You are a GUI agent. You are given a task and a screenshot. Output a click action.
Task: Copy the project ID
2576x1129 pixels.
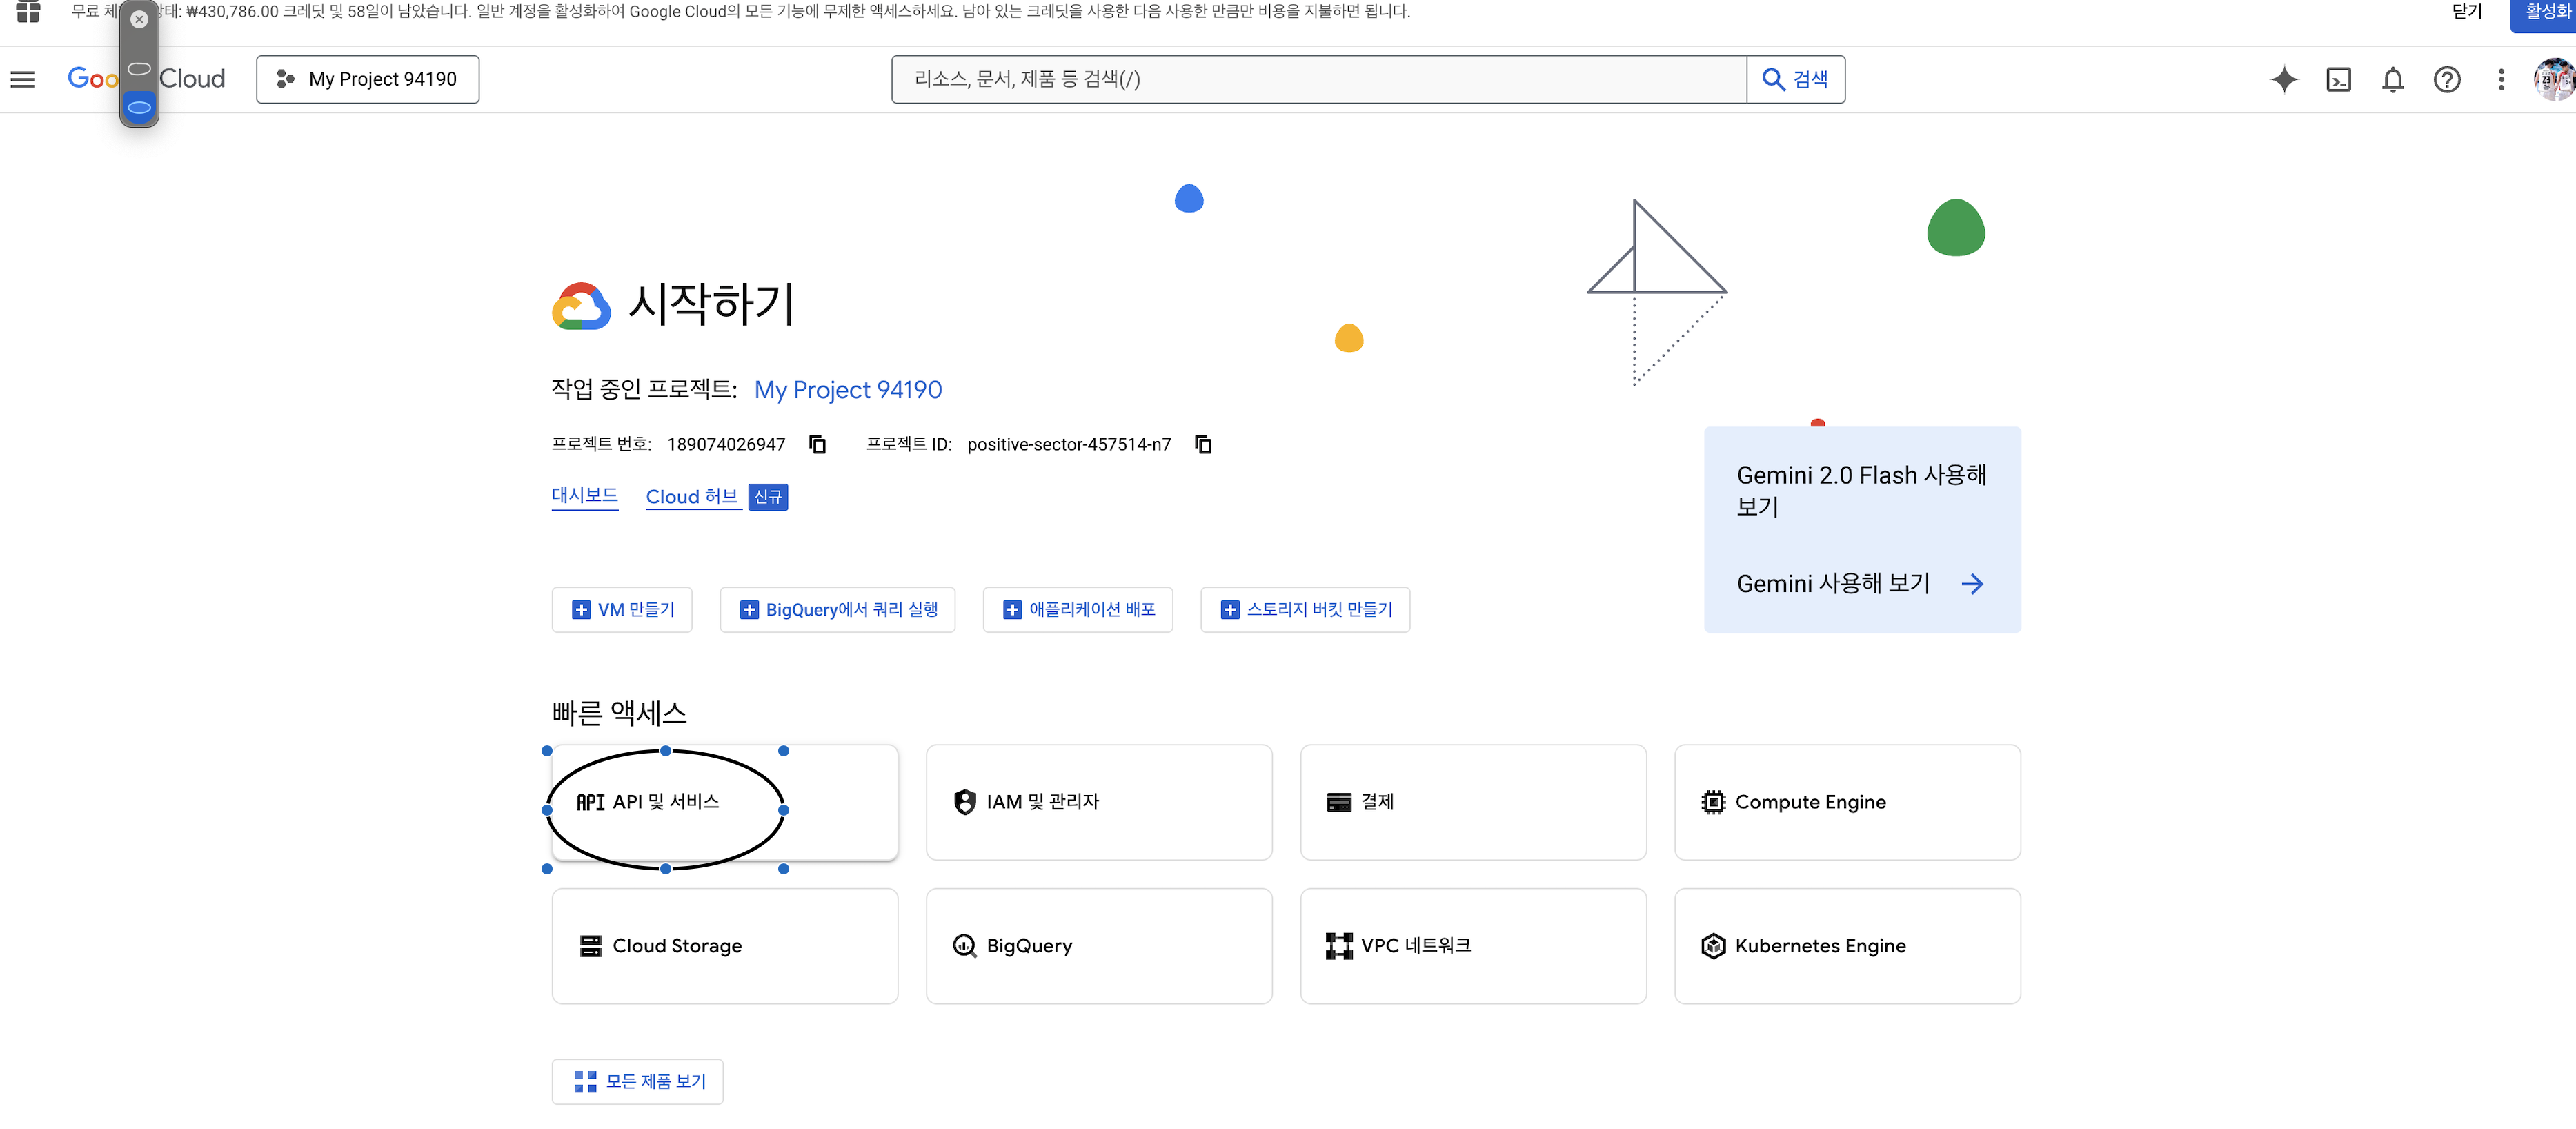point(1203,444)
